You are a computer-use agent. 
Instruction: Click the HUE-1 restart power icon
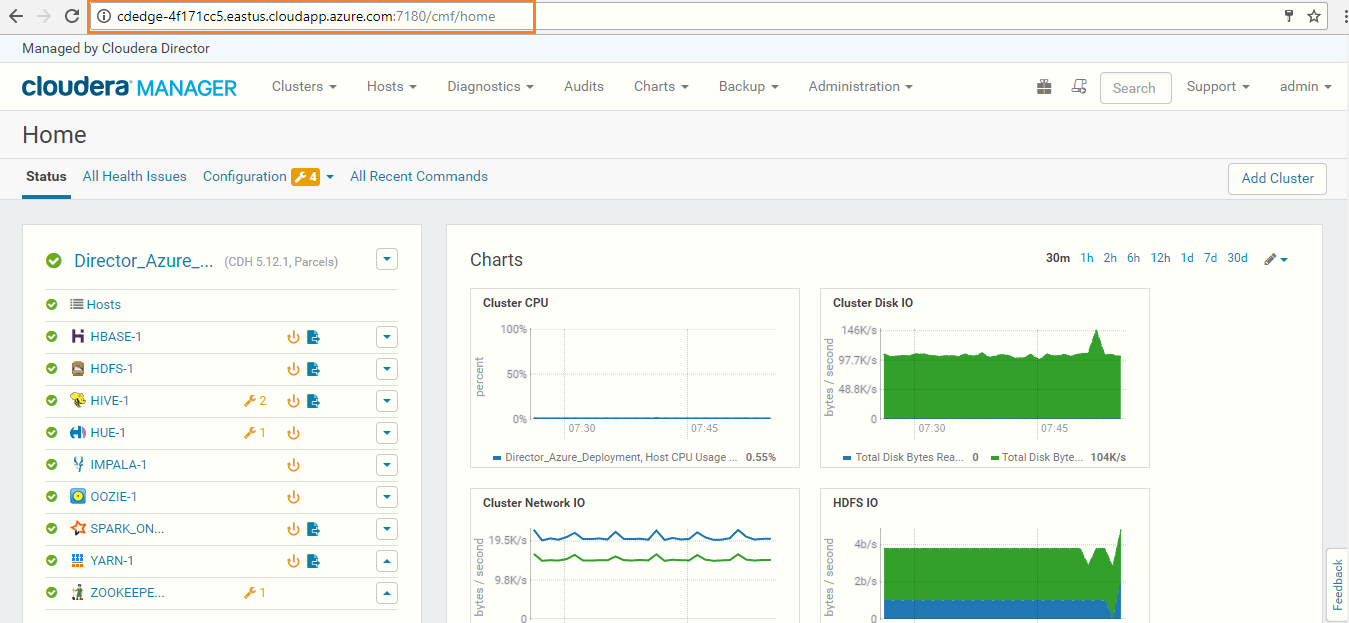click(x=293, y=433)
